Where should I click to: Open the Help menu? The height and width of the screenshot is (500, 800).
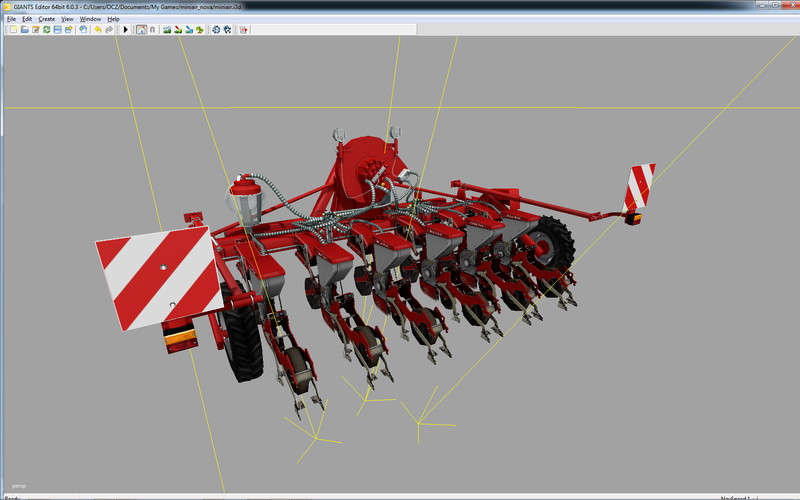(113, 19)
